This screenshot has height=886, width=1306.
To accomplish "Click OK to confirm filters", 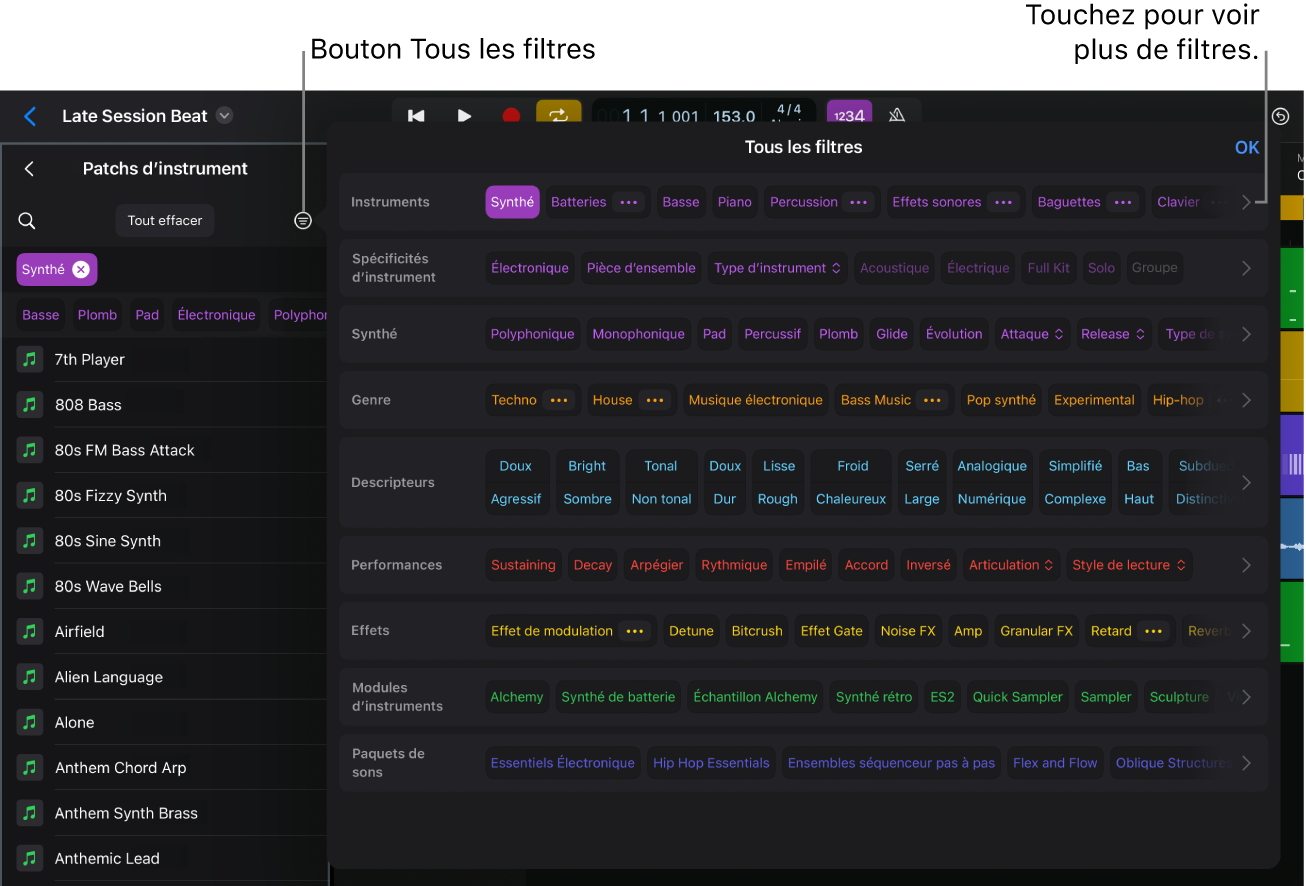I will click(1246, 147).
